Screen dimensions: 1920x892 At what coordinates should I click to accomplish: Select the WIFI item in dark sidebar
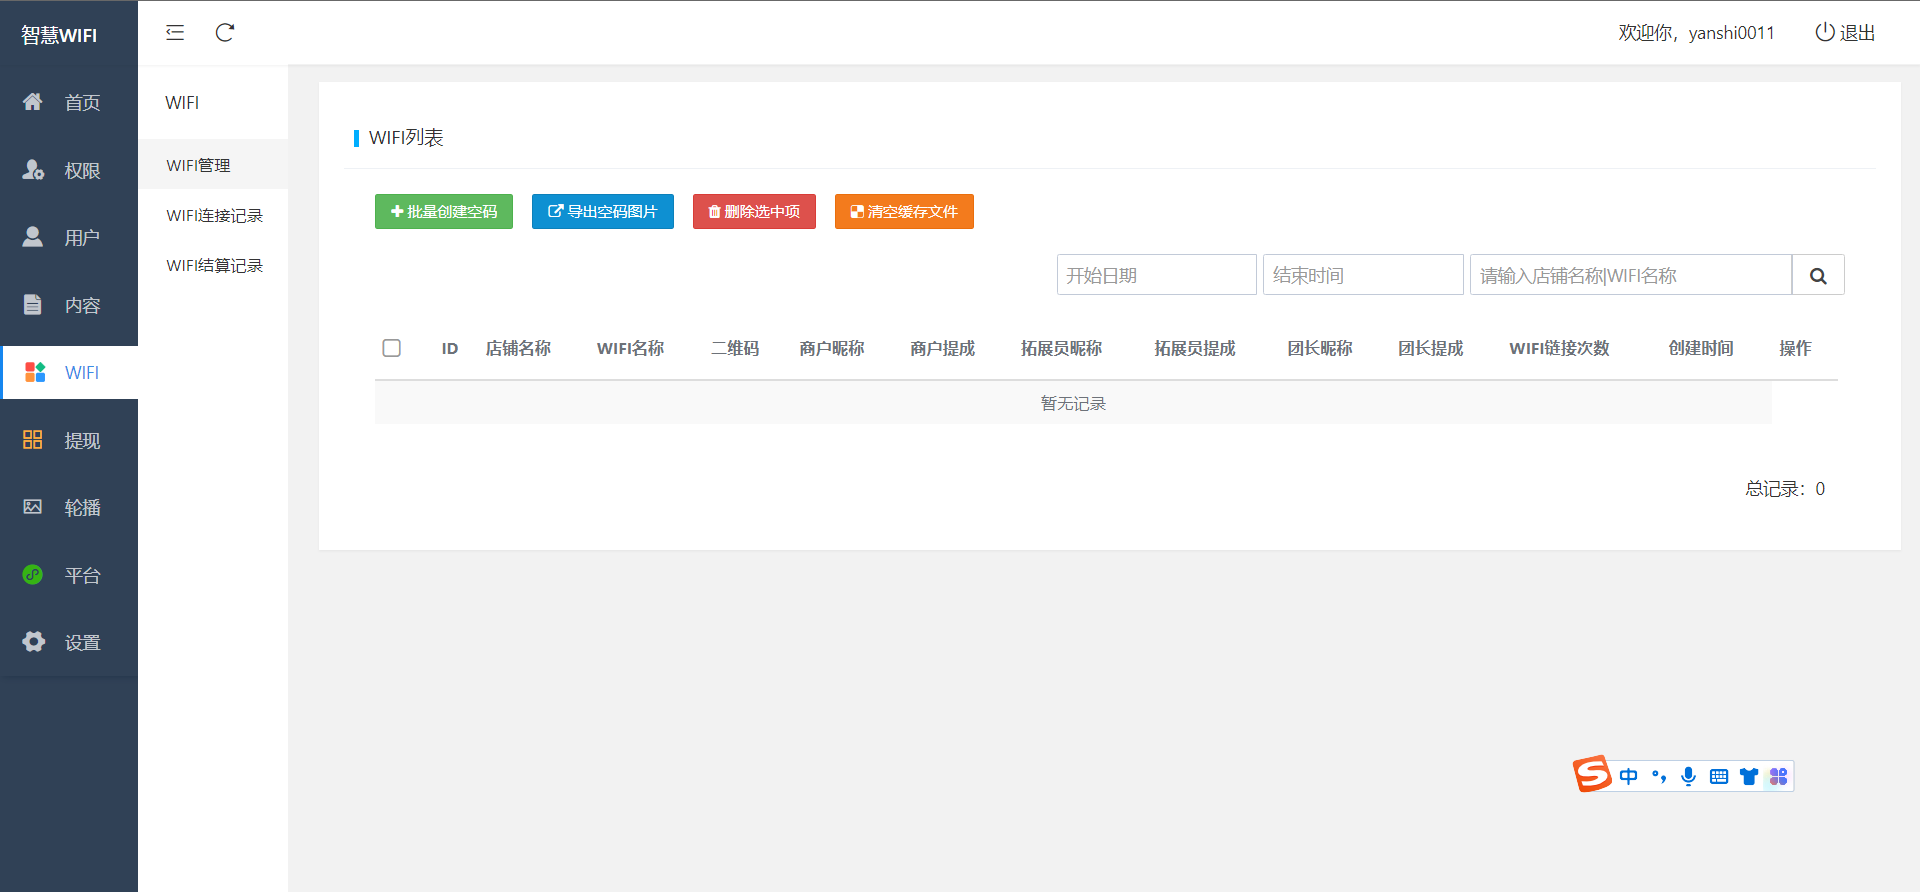(69, 372)
